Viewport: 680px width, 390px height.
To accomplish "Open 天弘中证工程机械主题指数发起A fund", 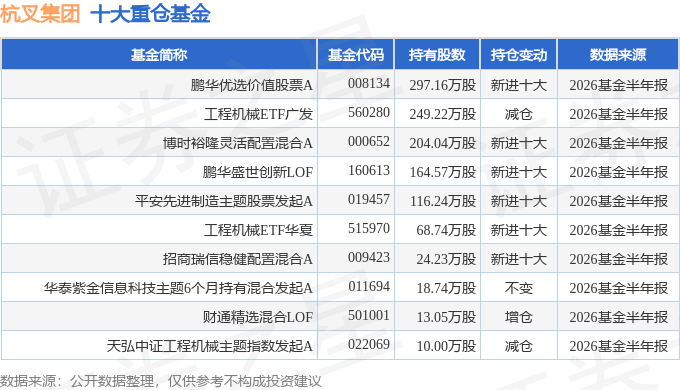I will (210, 346).
